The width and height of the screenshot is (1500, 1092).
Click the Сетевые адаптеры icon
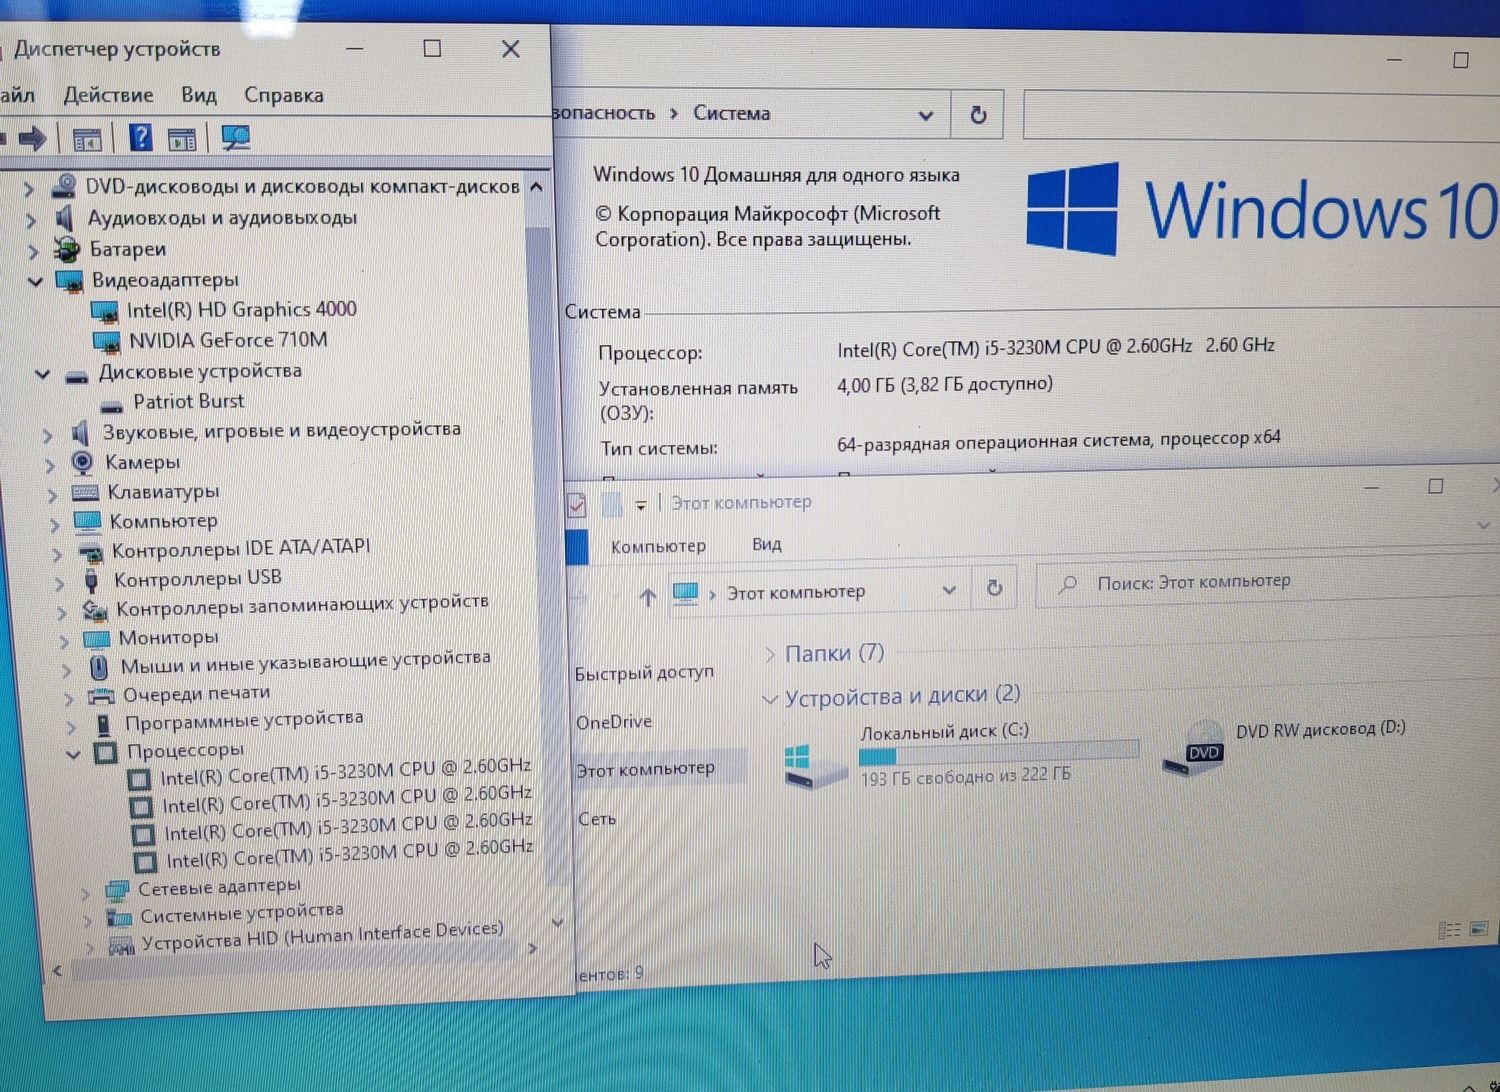click(118, 889)
